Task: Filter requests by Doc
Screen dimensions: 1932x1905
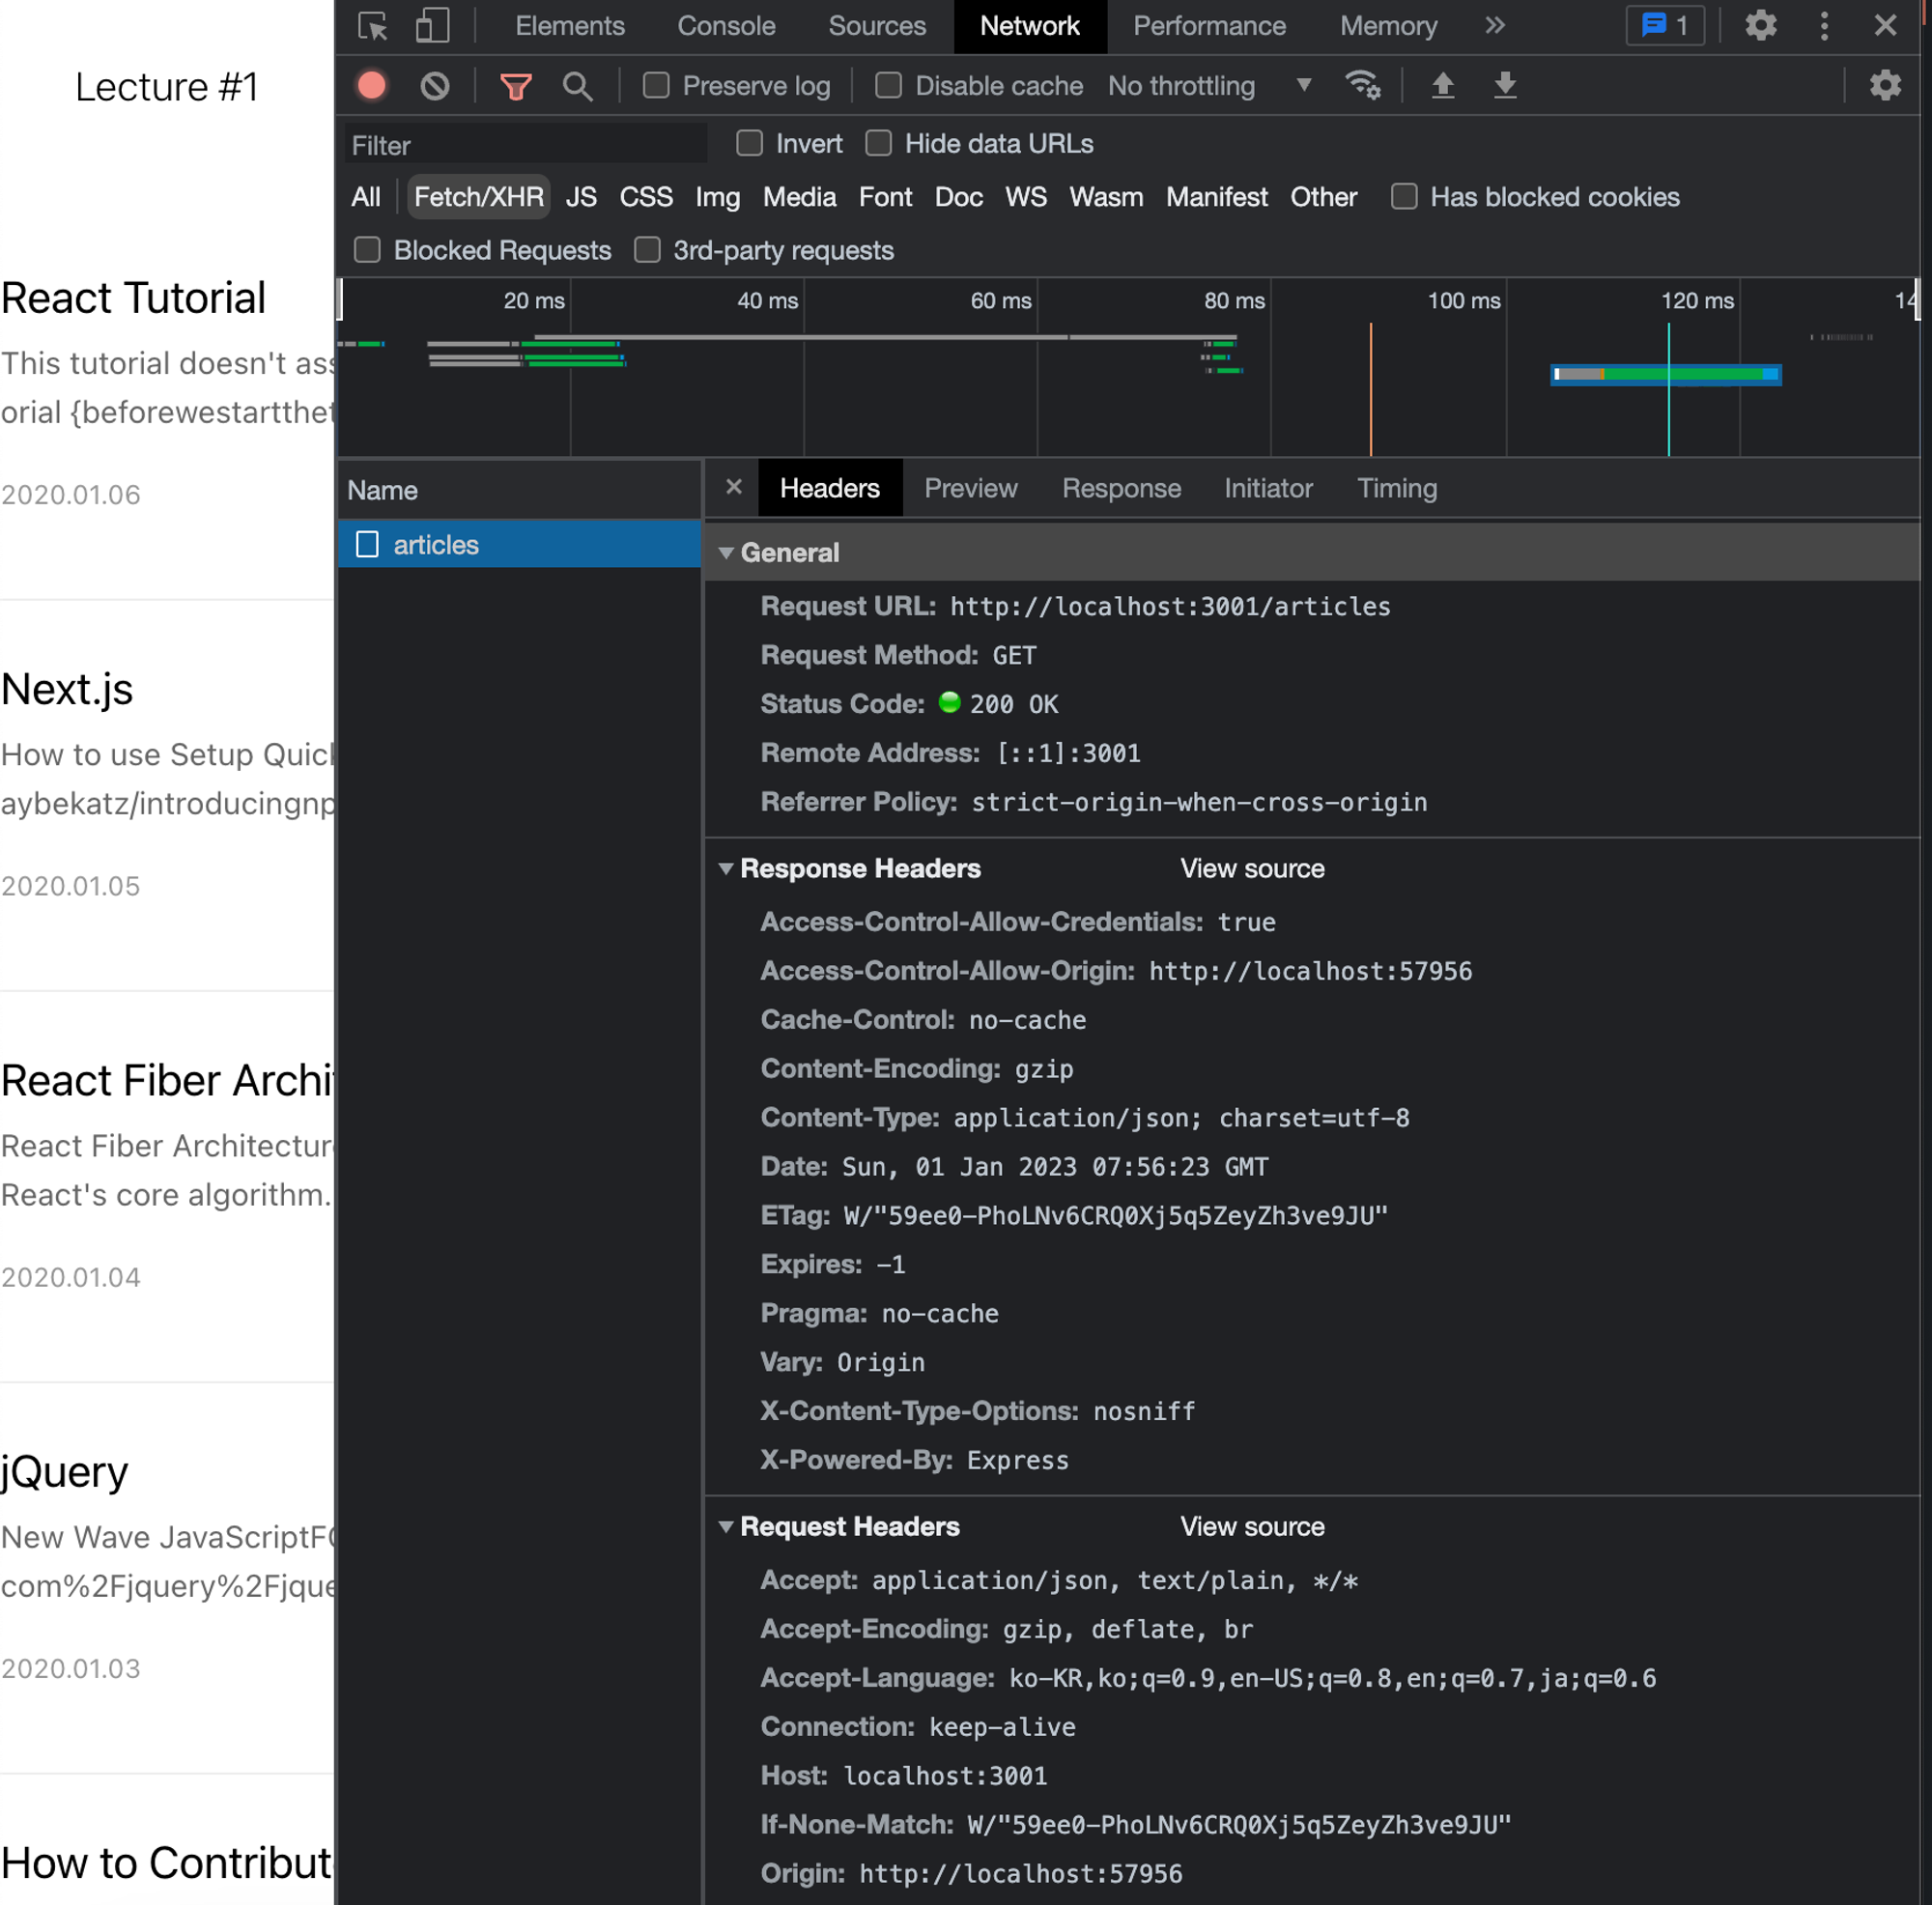Action: pyautogui.click(x=958, y=197)
